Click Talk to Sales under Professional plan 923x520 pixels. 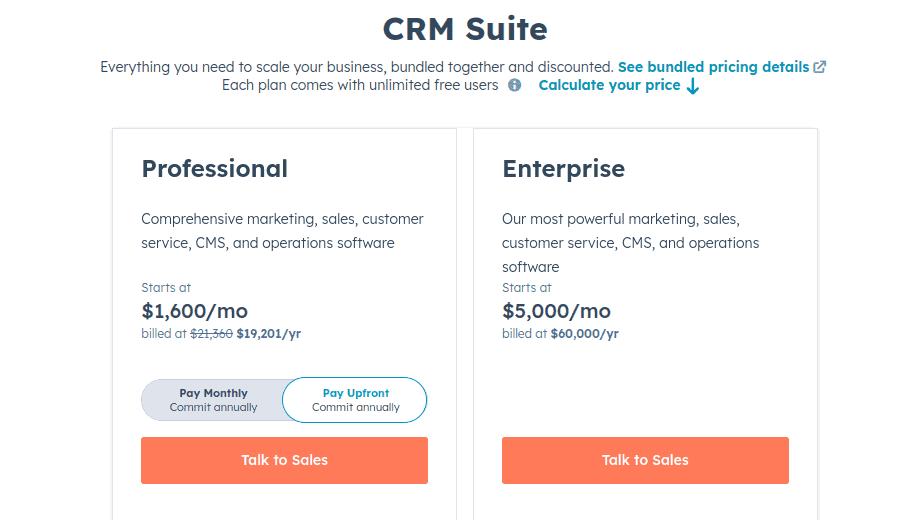[284, 461]
